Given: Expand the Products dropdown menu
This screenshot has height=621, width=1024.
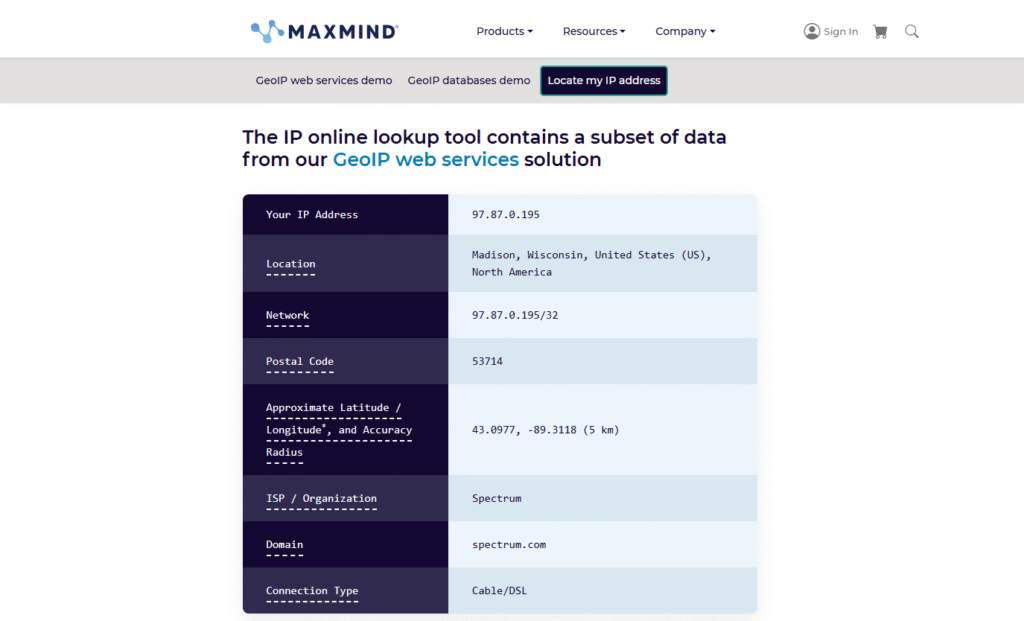Looking at the screenshot, I should [504, 31].
